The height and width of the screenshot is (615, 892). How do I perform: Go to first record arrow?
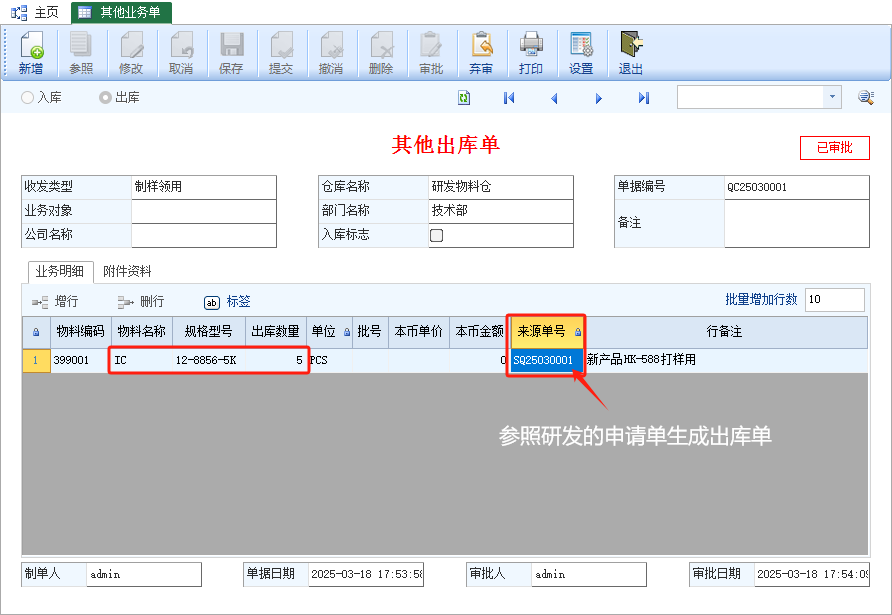(509, 98)
